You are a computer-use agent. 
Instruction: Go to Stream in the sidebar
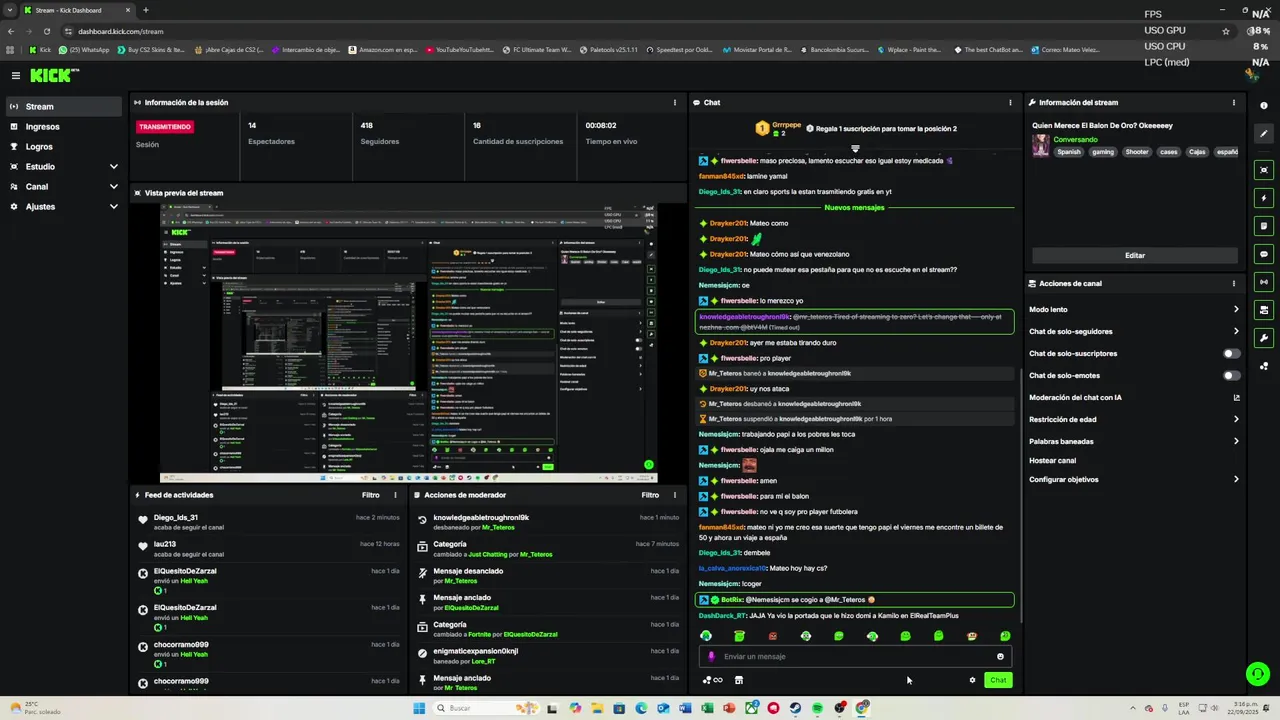coord(64,107)
